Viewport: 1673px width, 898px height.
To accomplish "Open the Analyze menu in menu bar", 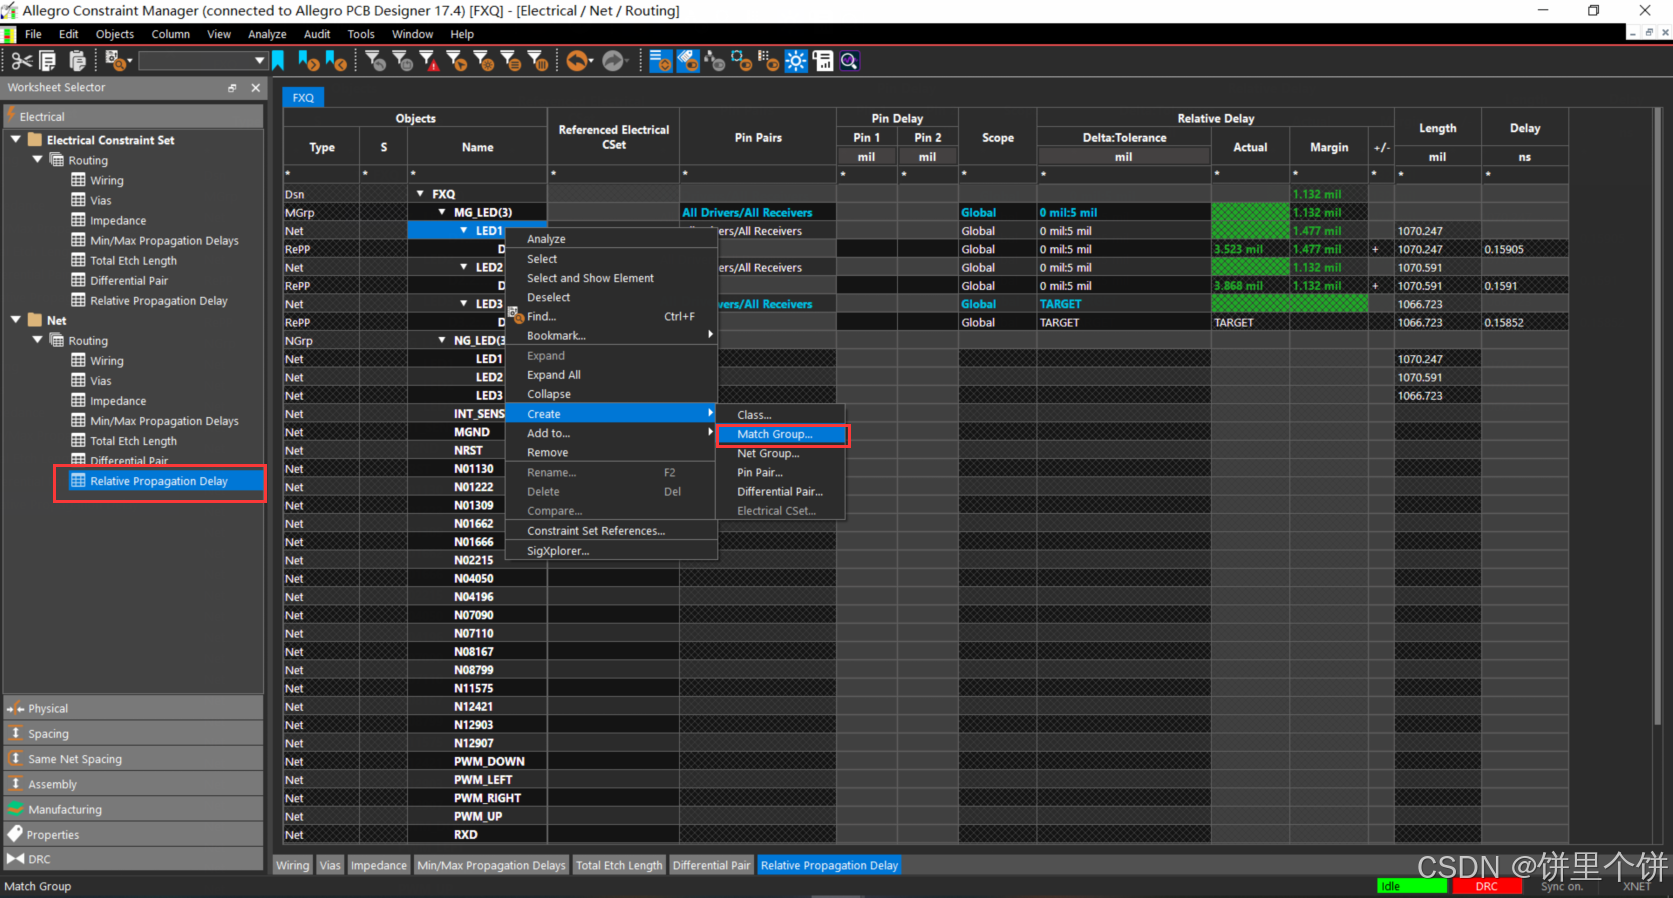I will click(267, 34).
